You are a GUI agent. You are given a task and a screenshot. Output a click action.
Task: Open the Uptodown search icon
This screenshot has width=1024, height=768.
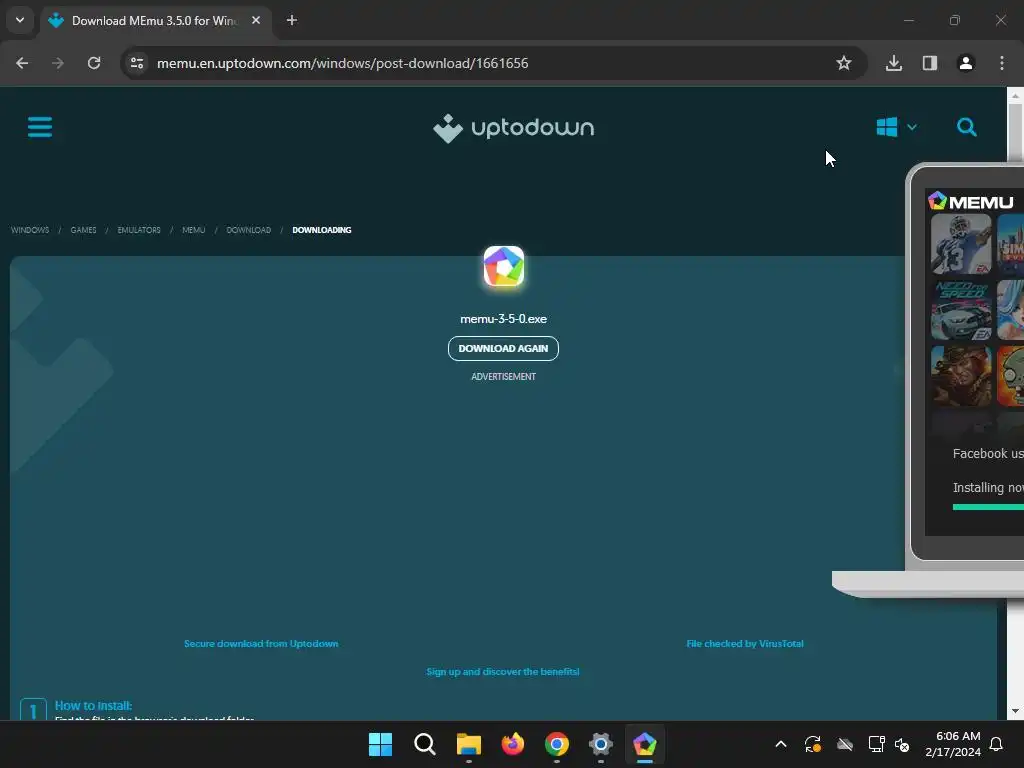point(967,127)
